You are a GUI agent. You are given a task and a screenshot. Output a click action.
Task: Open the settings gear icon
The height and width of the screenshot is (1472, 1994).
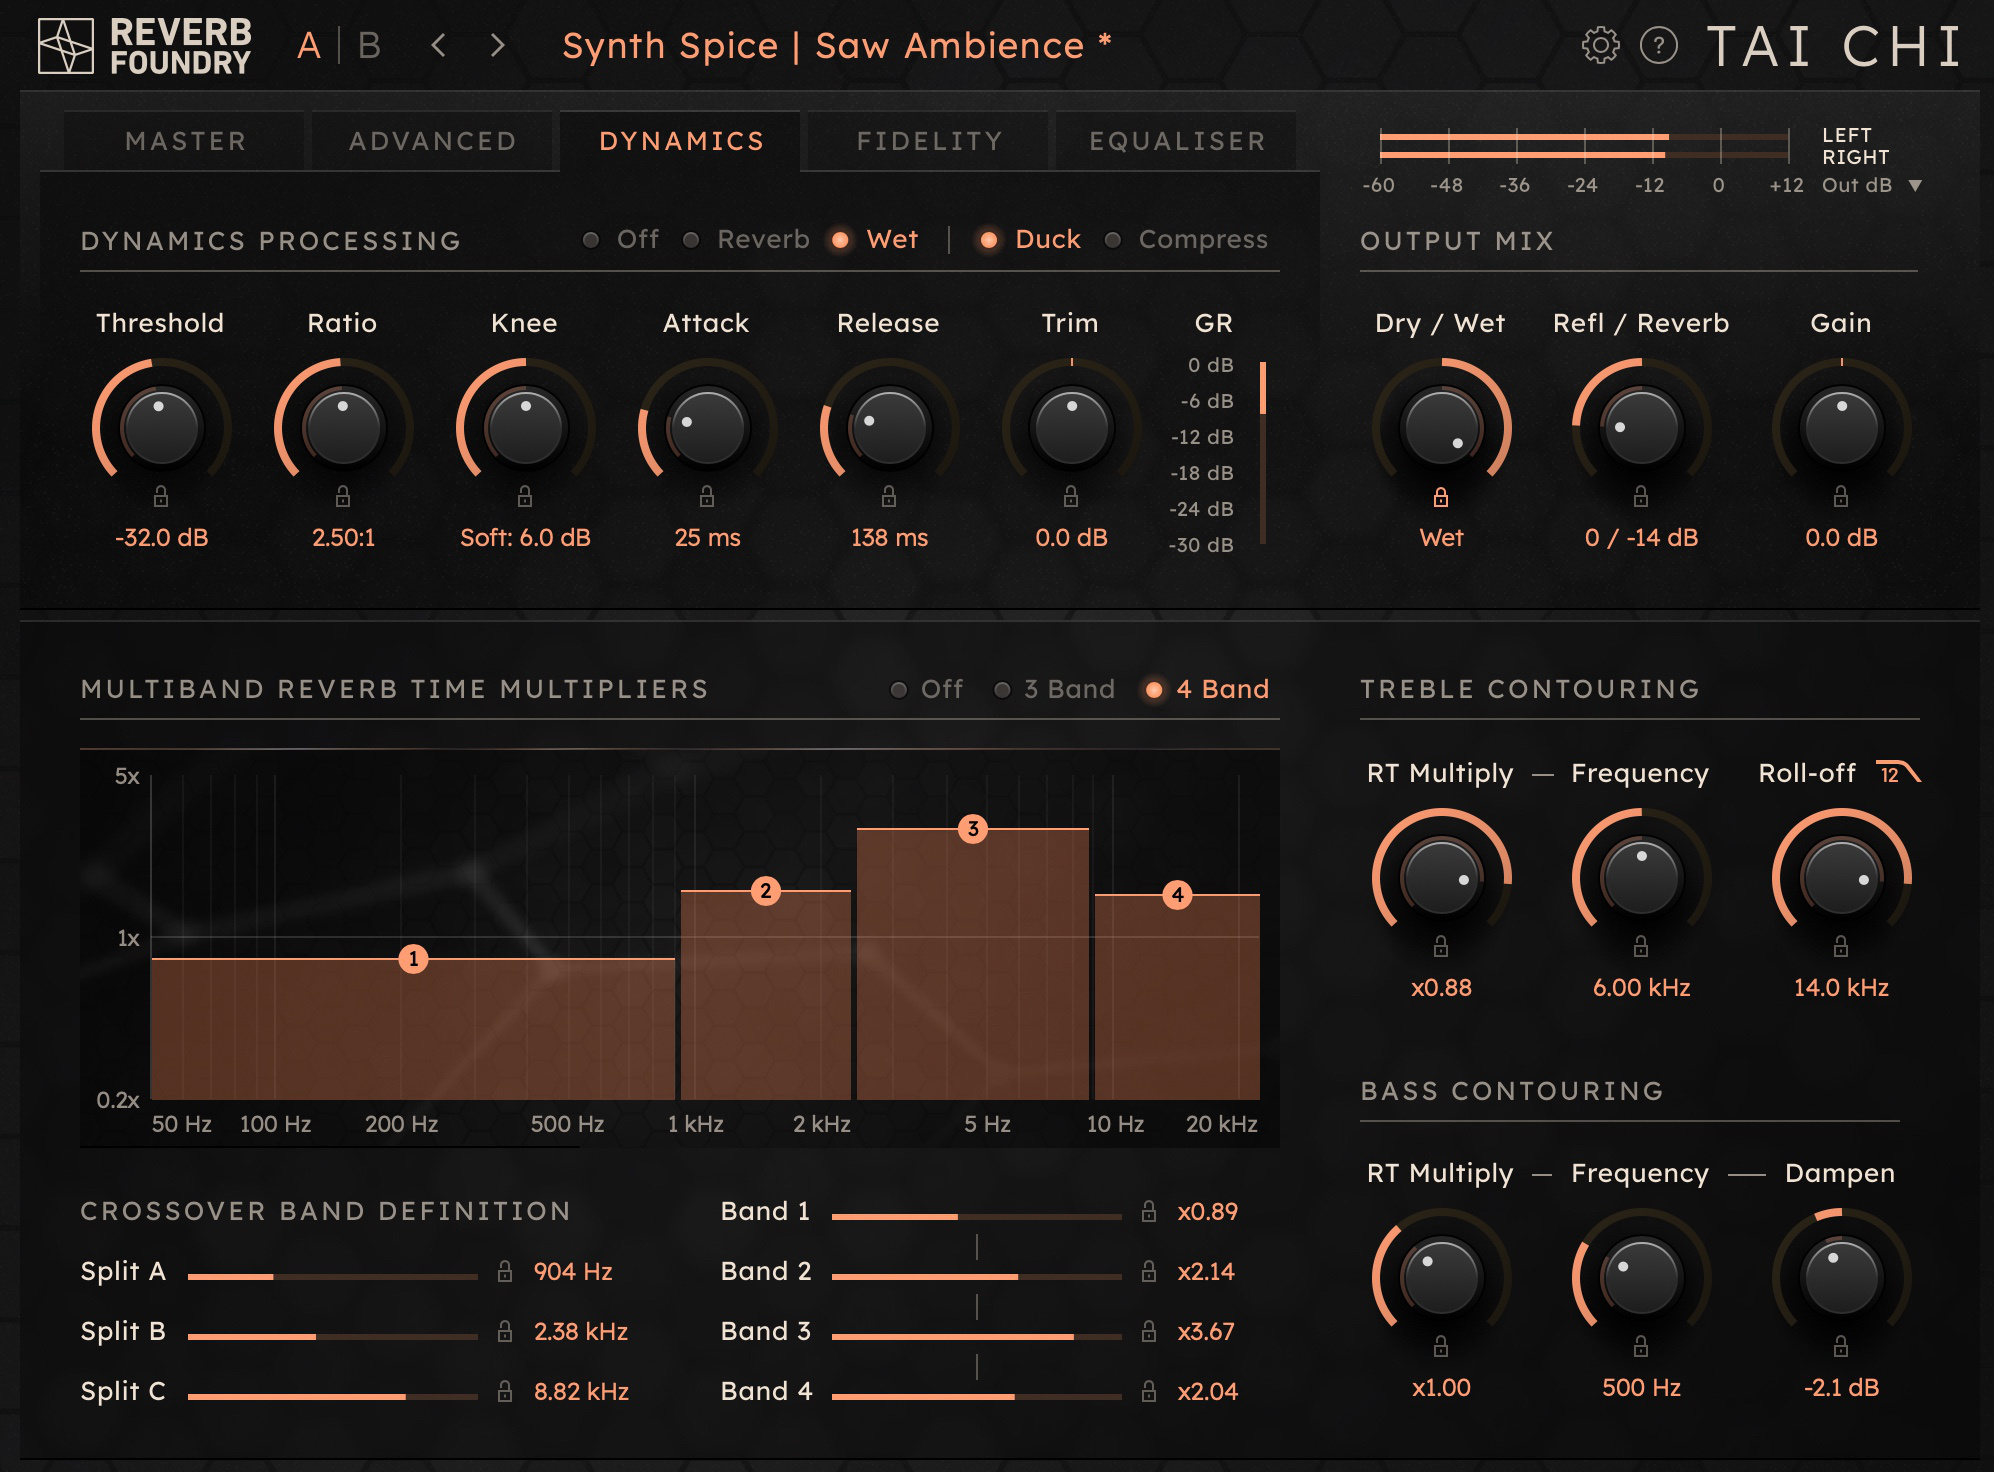tap(1600, 46)
